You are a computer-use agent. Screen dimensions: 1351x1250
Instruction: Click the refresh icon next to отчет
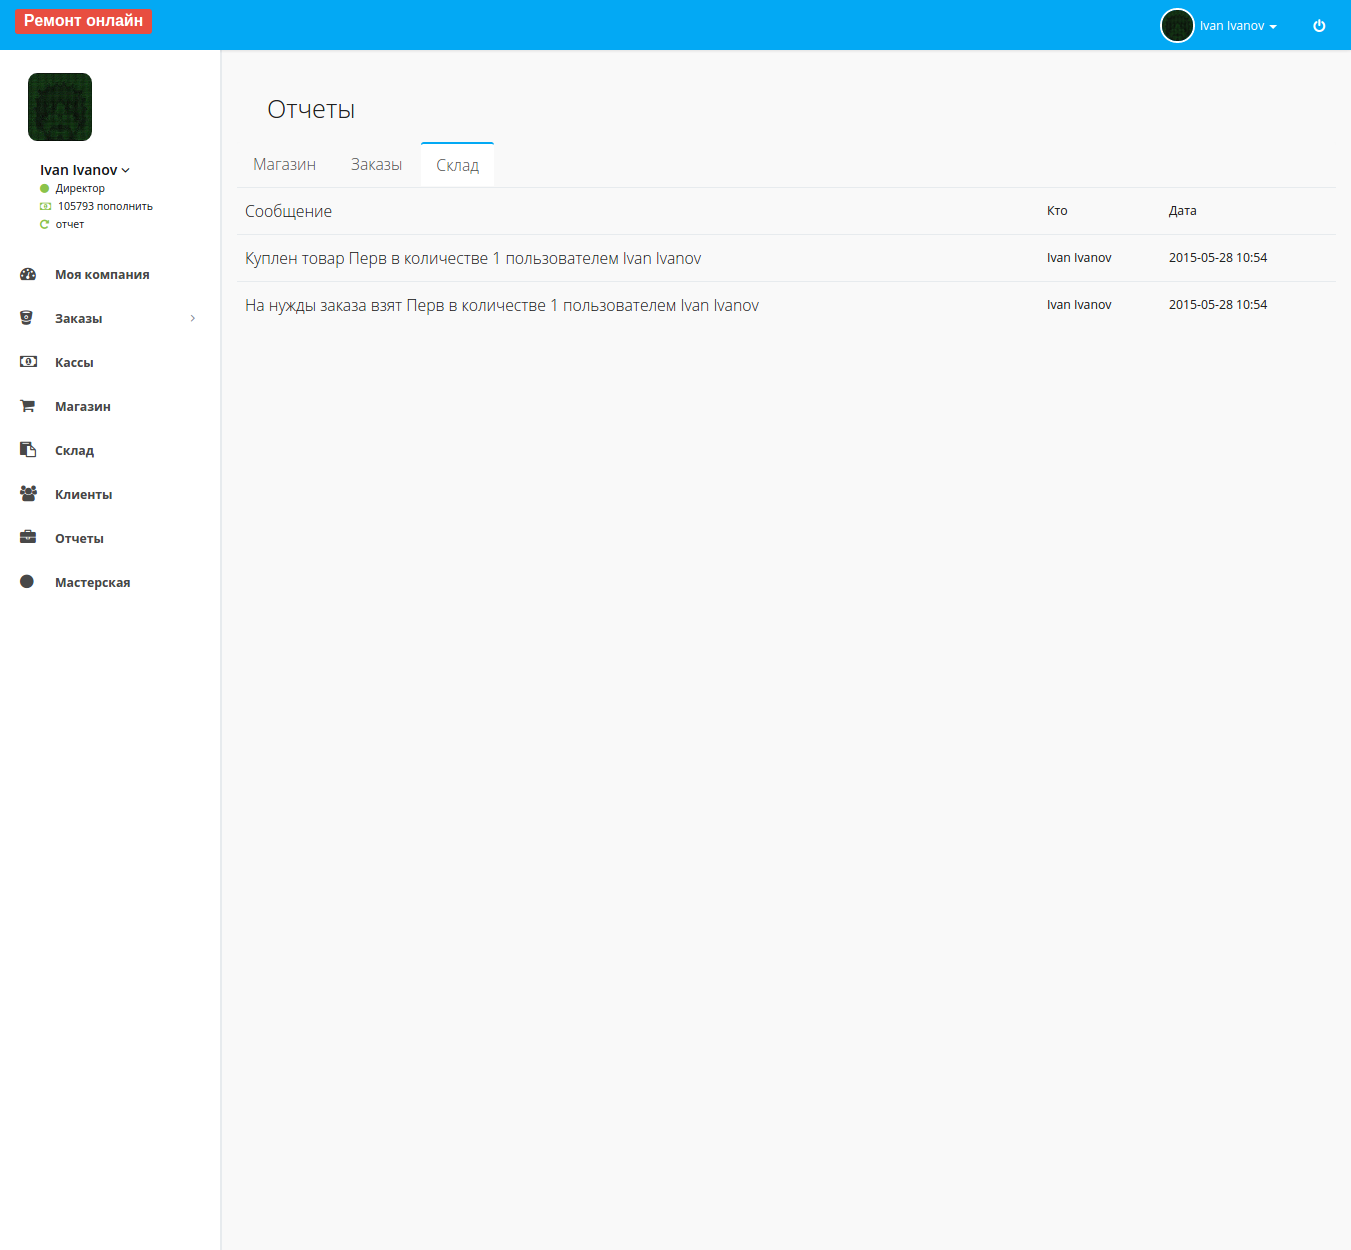(x=44, y=224)
